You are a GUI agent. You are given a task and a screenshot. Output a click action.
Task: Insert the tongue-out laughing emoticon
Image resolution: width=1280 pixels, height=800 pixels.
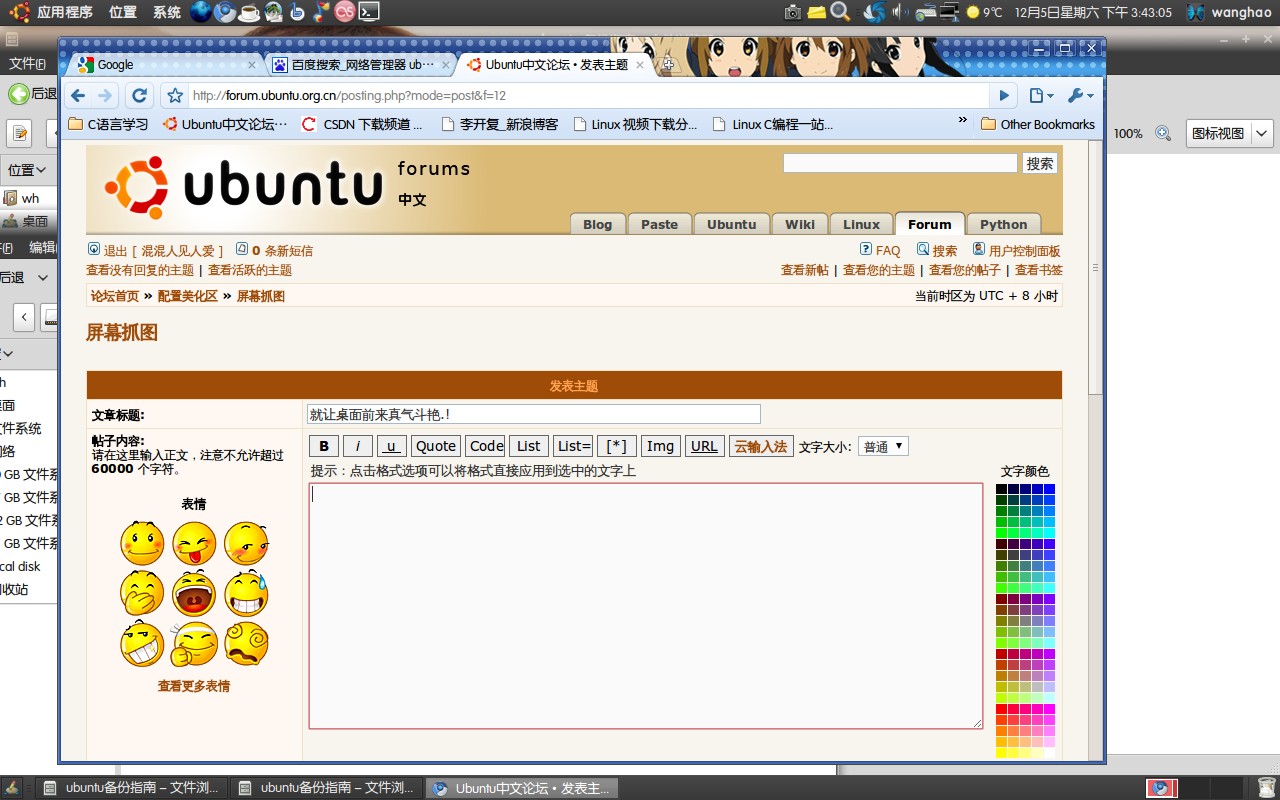click(194, 543)
